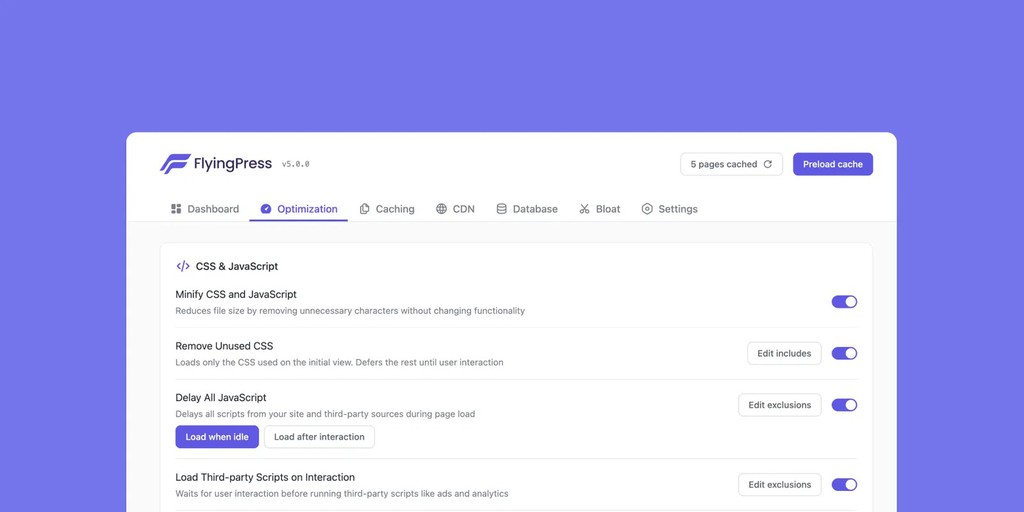Click 'Loads only the CSS used' description

[x=340, y=362]
